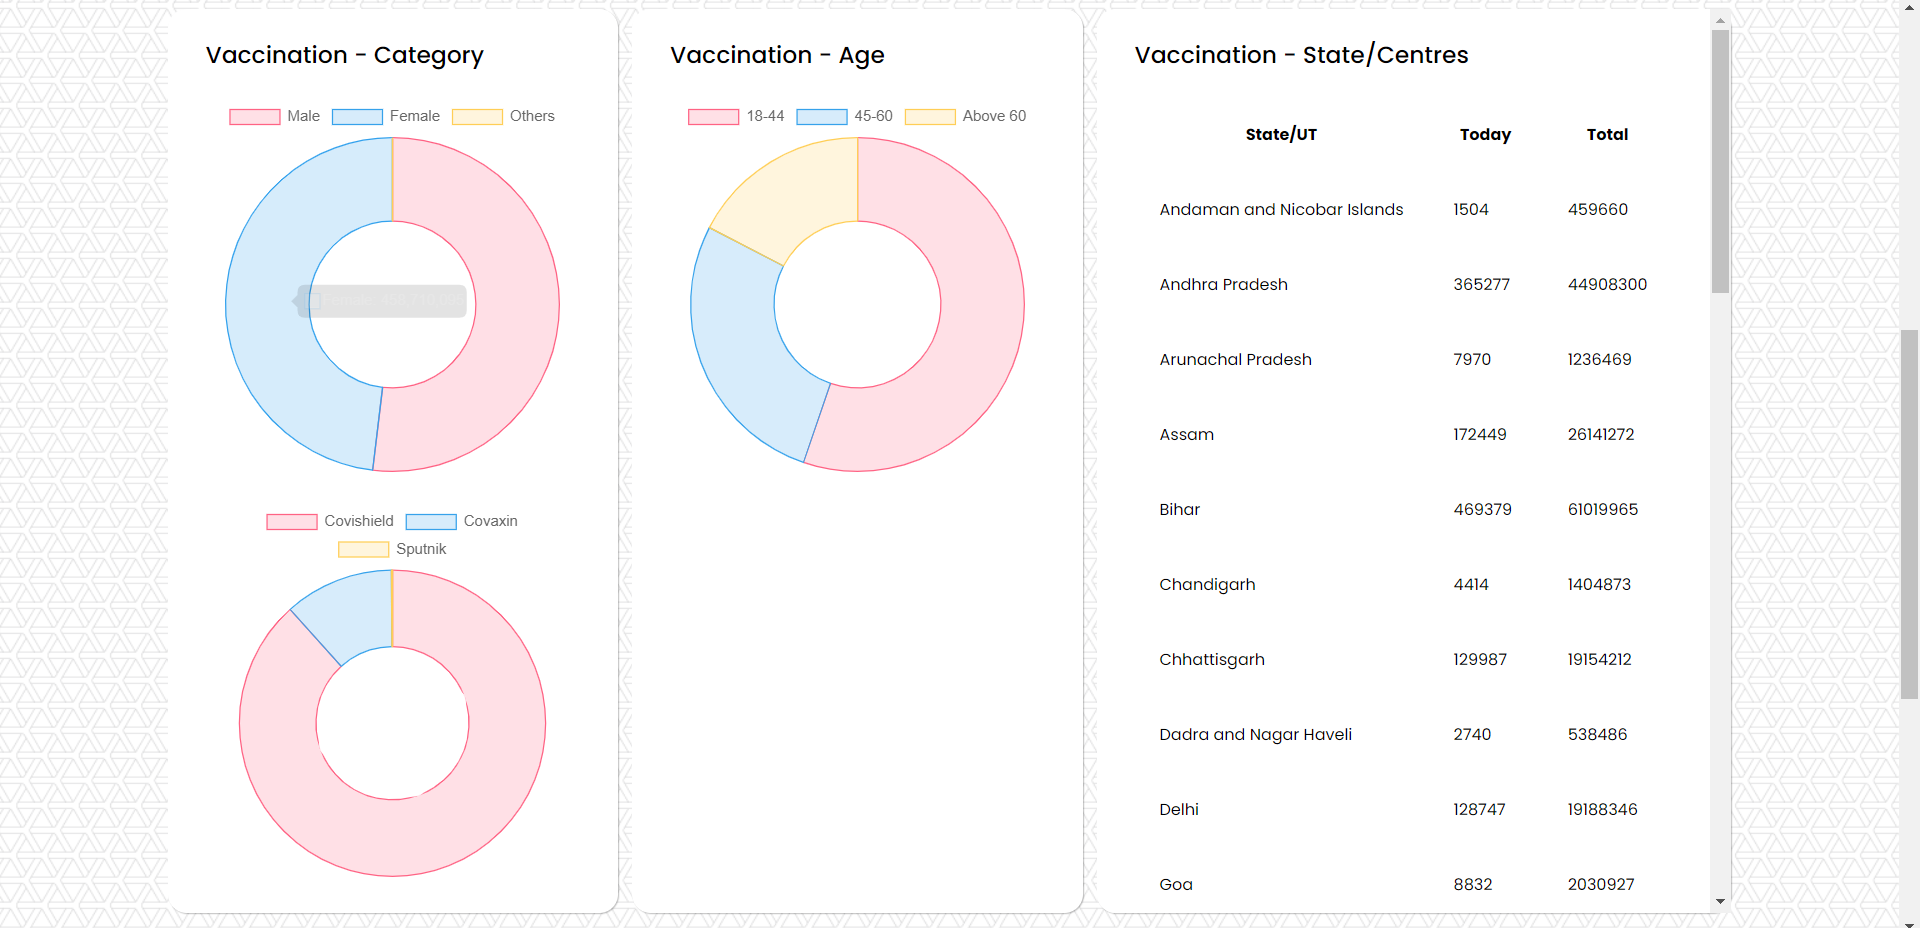This screenshot has width=1920, height=928.
Task: Toggle the Others legend entry
Action: point(503,116)
